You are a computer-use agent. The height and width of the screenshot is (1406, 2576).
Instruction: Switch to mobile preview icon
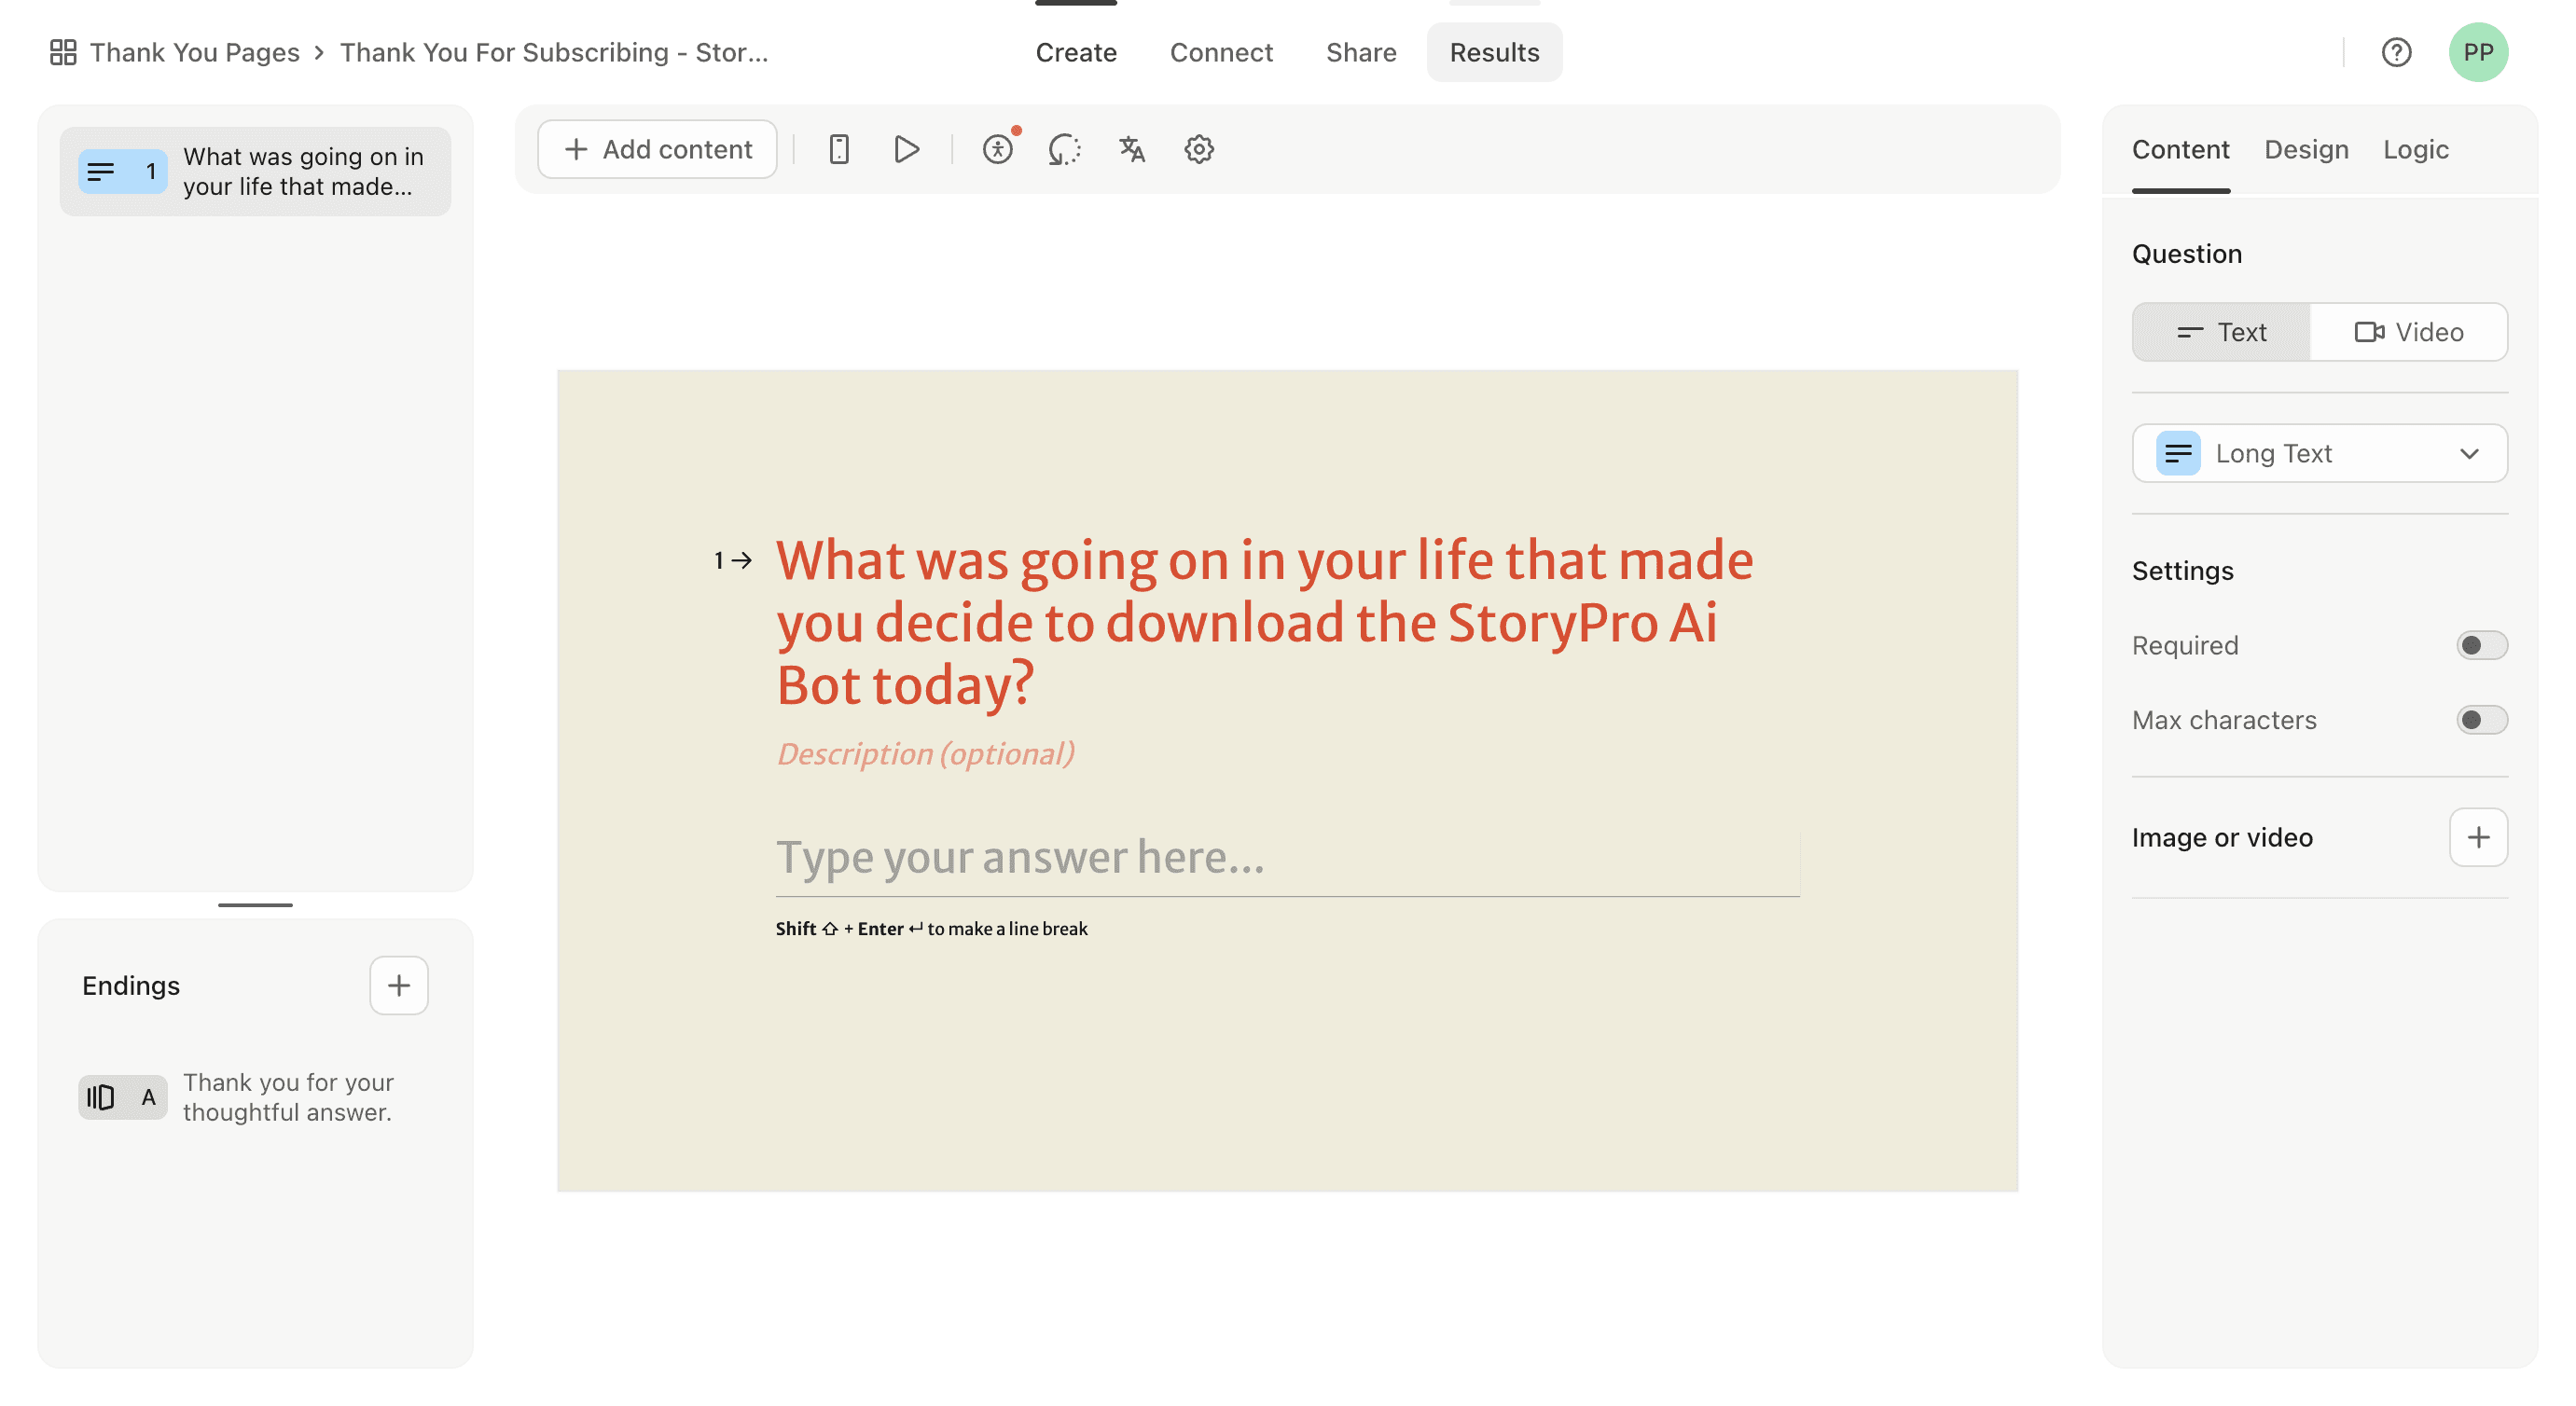[839, 149]
